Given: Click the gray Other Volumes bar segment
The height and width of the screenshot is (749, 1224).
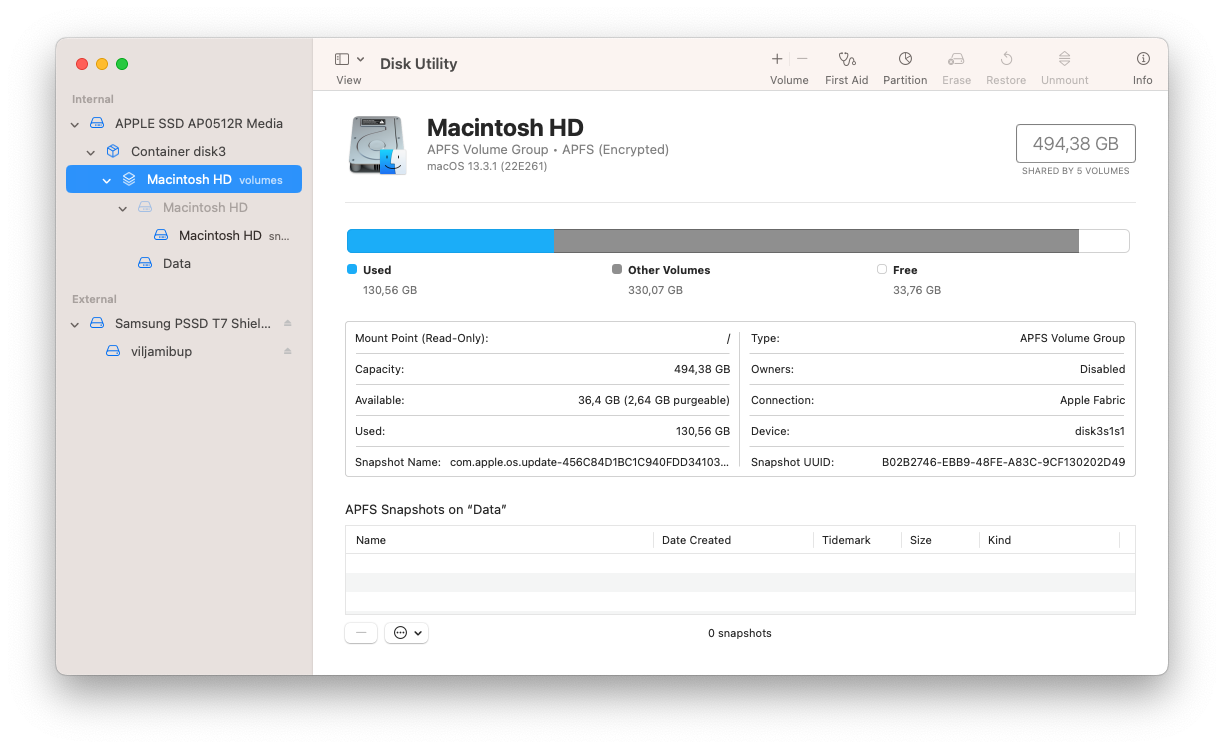Looking at the screenshot, I should tap(816, 241).
